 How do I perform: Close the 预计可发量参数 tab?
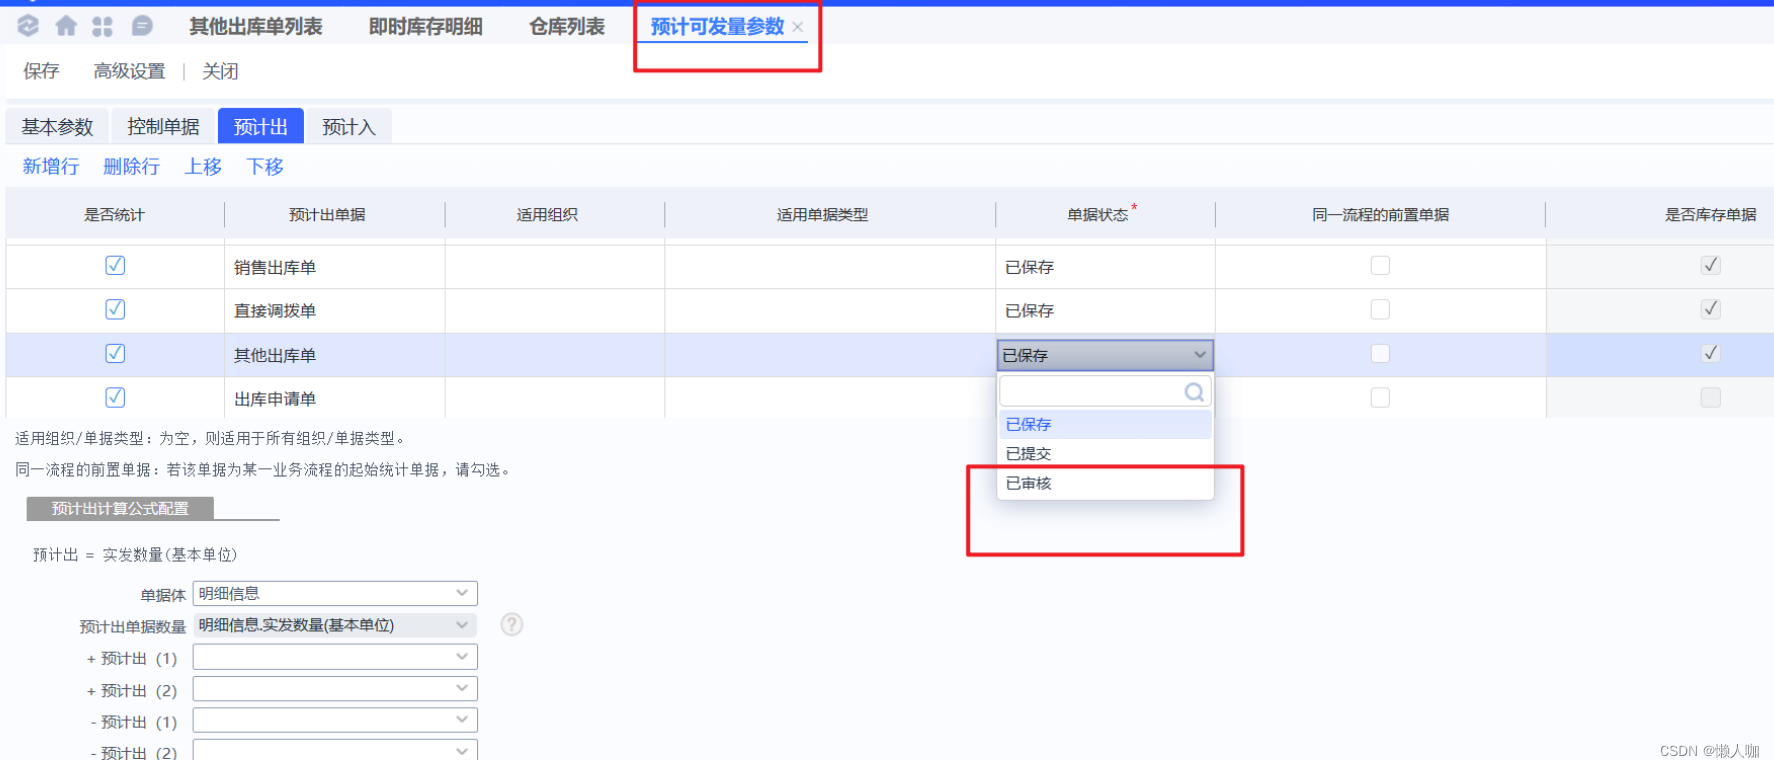(x=798, y=27)
